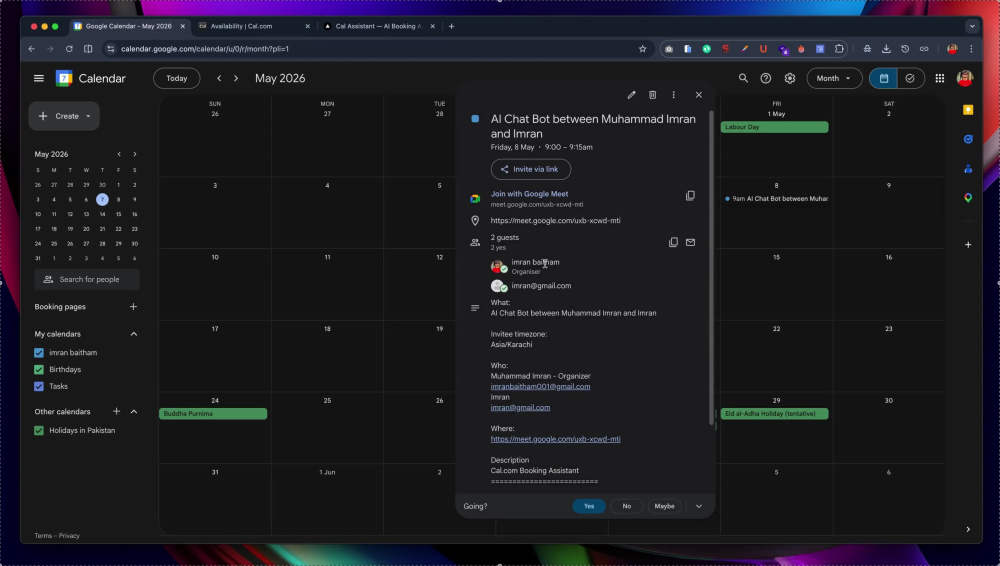
Task: Close the event details popup
Action: [698, 95]
